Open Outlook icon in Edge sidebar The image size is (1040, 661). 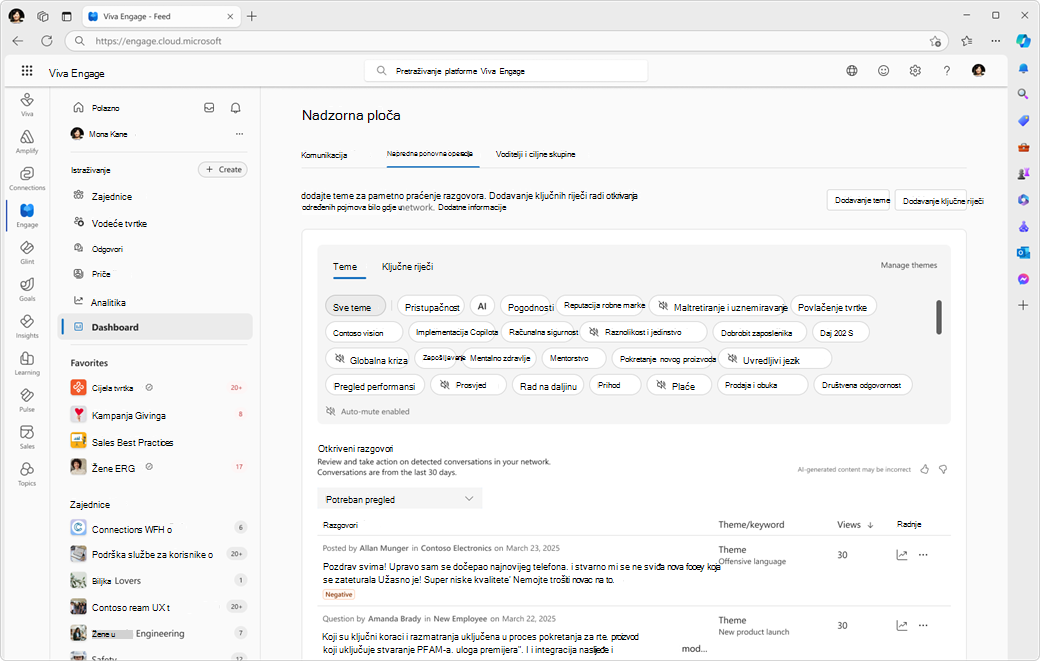pyautogui.click(x=1023, y=253)
